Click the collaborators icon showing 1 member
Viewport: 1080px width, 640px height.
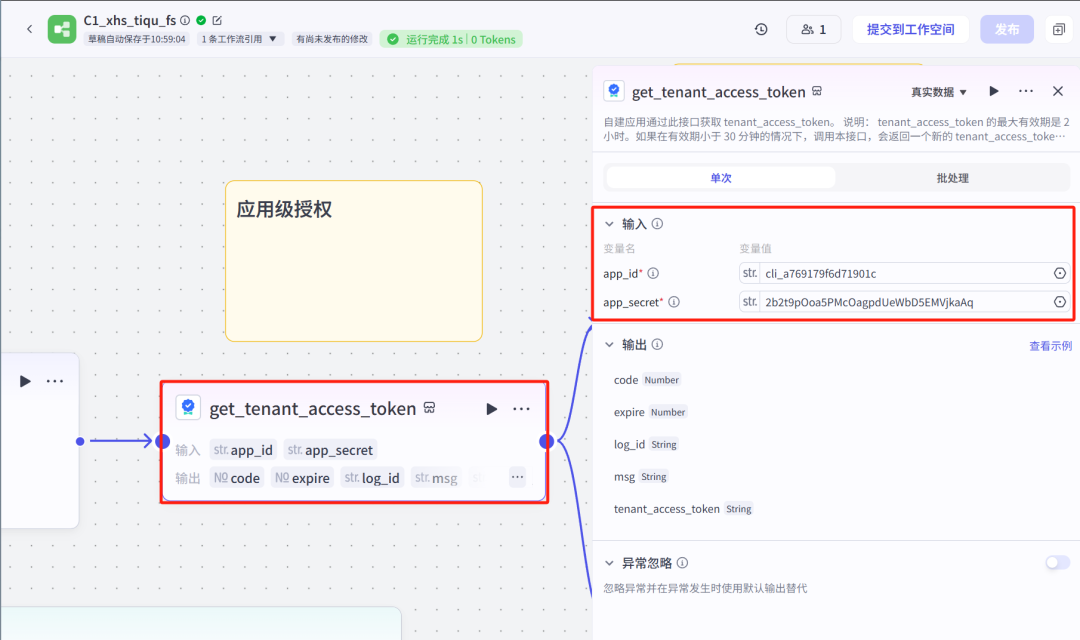[x=813, y=29]
